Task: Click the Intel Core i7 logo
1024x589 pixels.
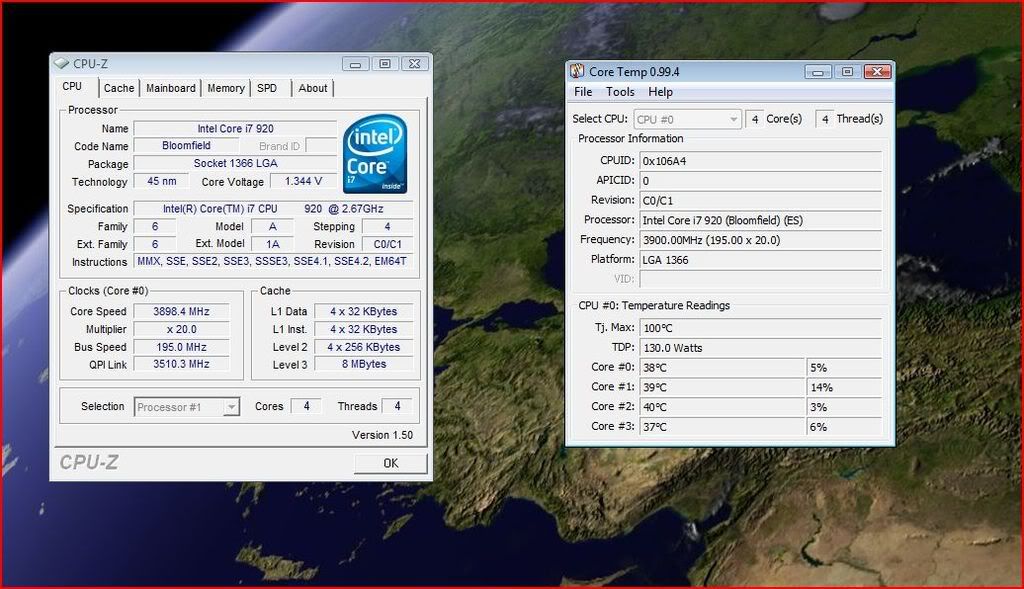Action: [x=375, y=153]
